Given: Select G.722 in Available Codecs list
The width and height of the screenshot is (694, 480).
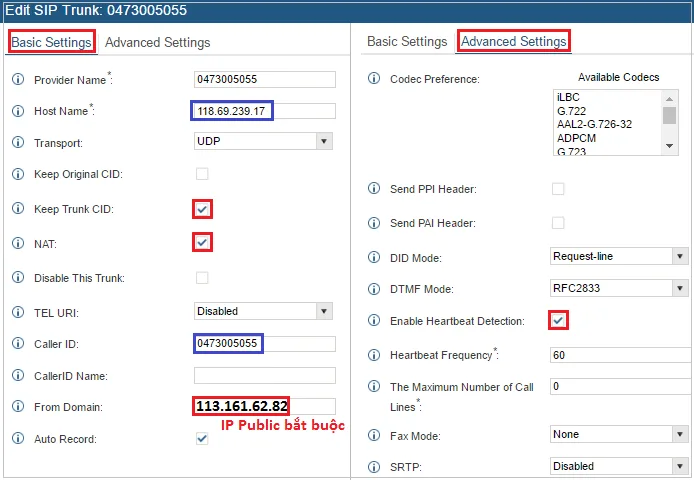Looking at the screenshot, I should click(571, 111).
